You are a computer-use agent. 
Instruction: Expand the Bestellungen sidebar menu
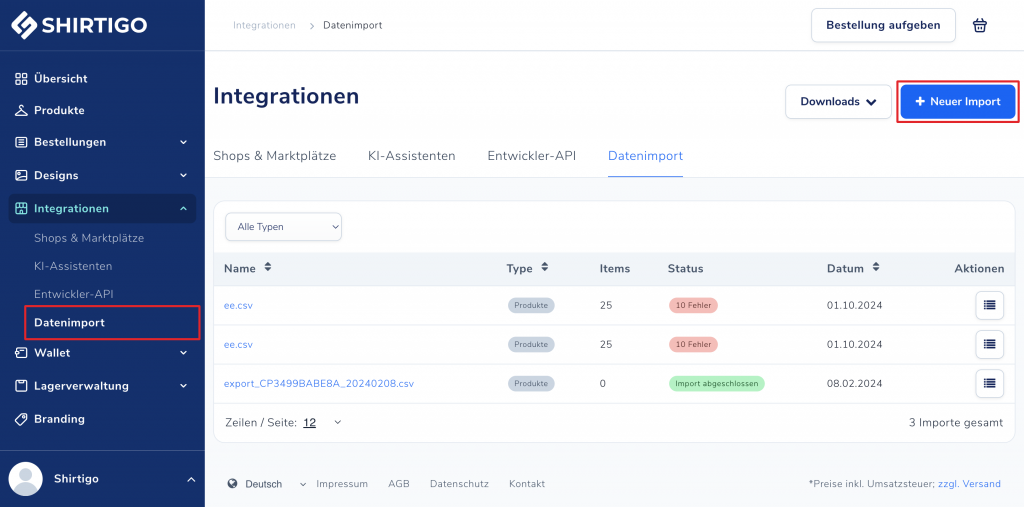[184, 142]
